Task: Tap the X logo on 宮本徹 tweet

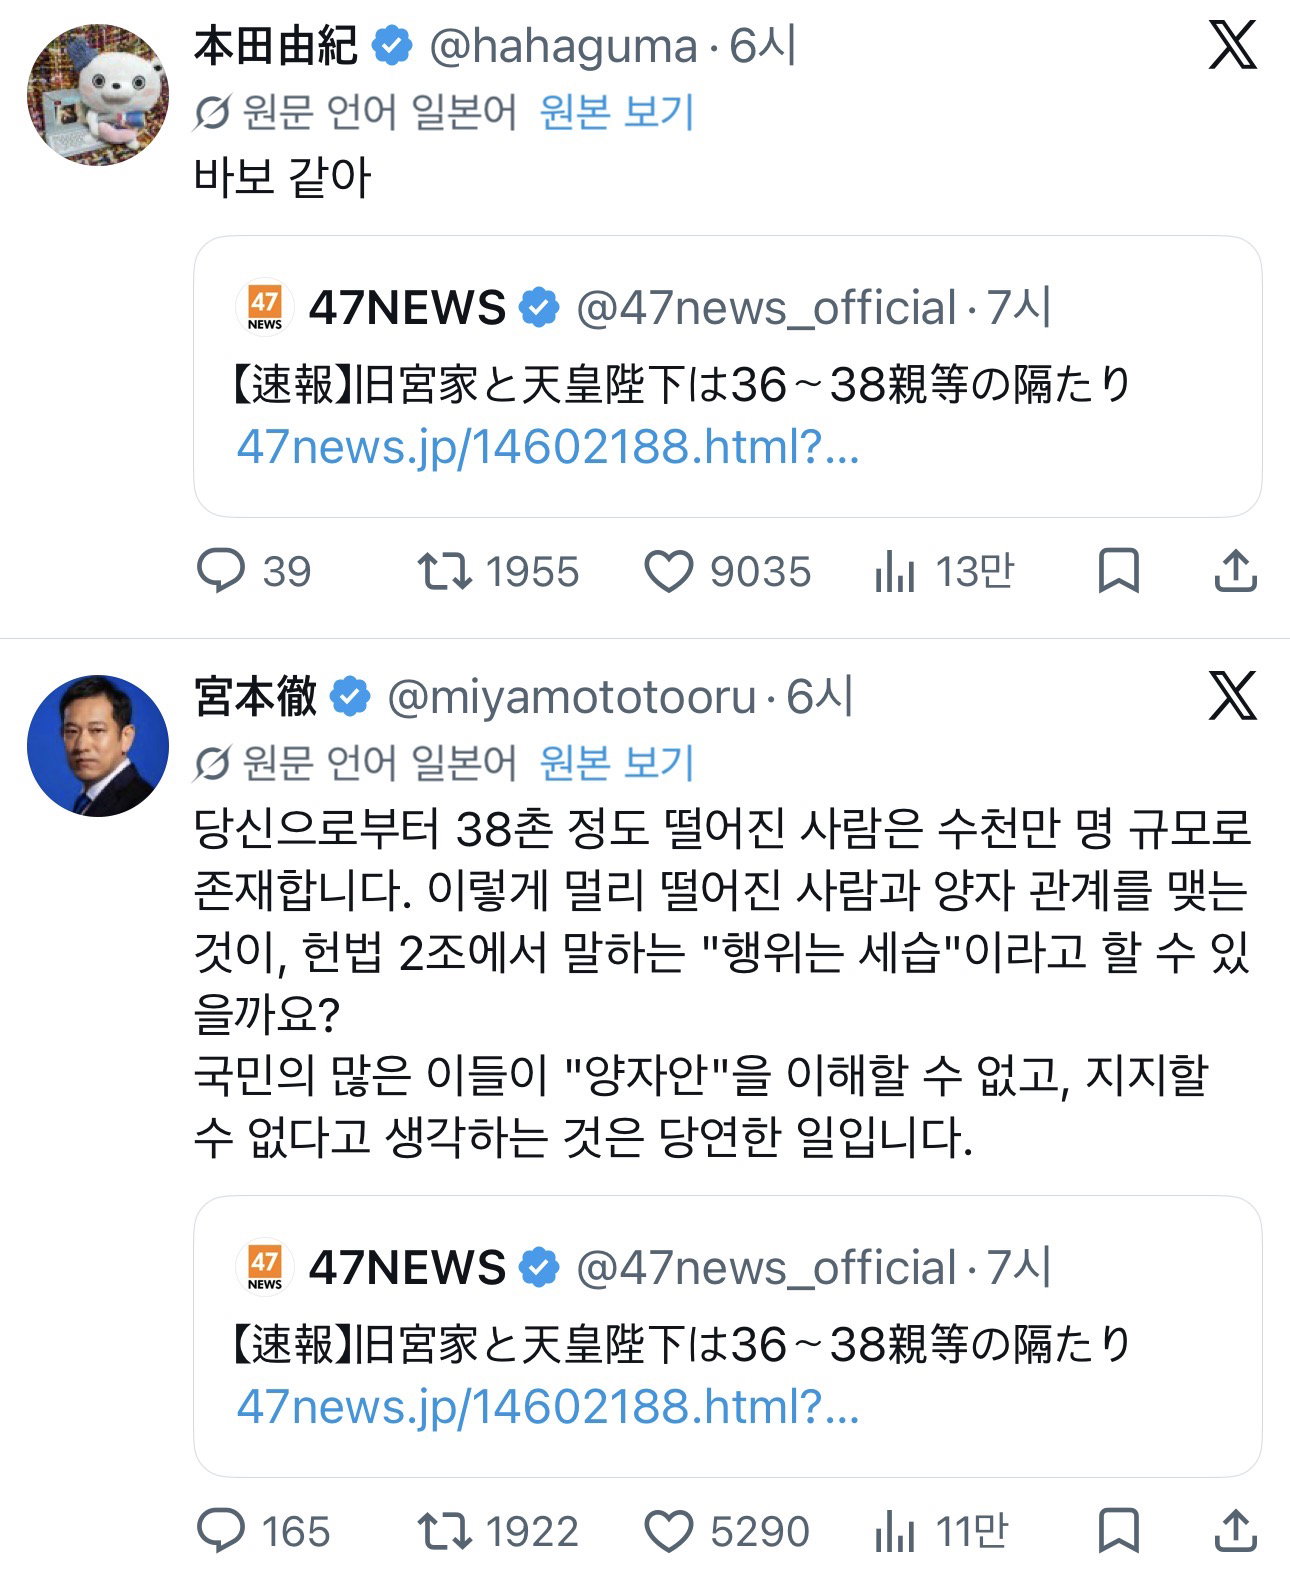Action: [x=1232, y=696]
